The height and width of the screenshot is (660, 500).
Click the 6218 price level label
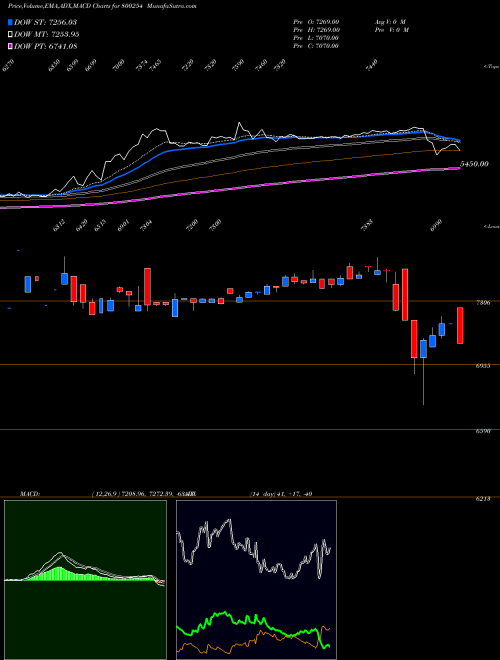483,499
